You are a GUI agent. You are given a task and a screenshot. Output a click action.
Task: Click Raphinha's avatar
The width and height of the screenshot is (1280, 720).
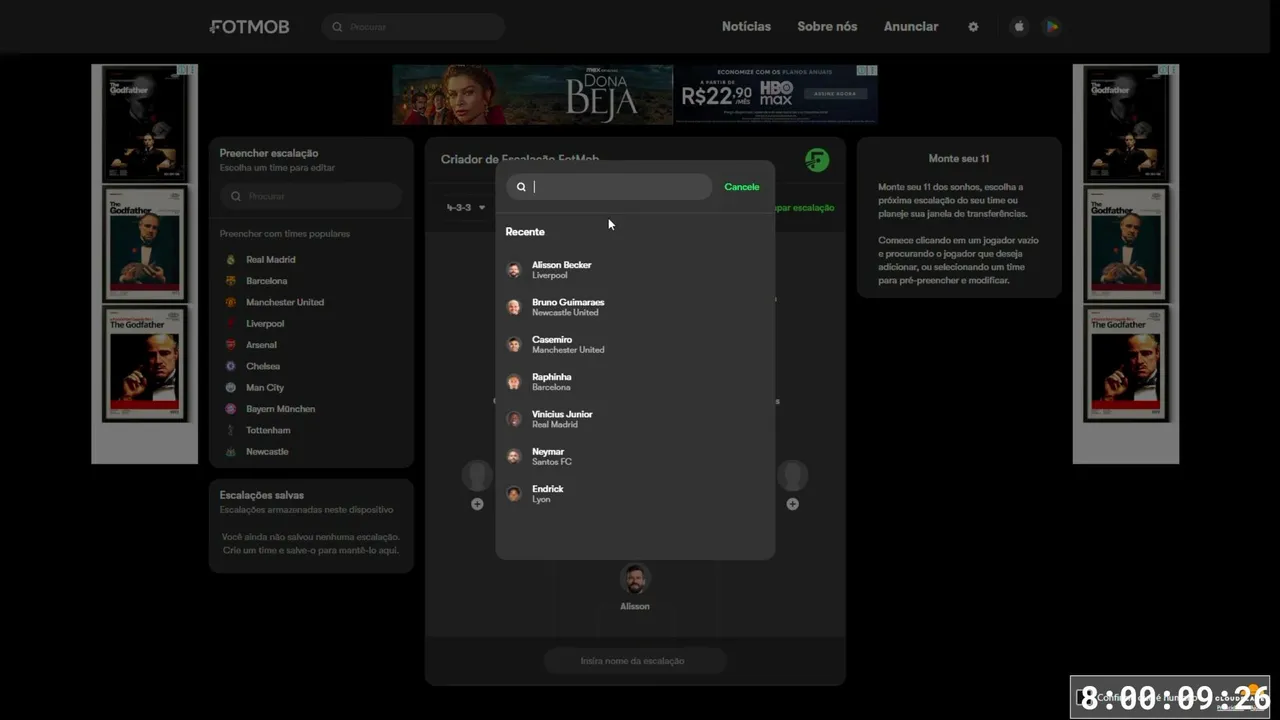(x=514, y=382)
